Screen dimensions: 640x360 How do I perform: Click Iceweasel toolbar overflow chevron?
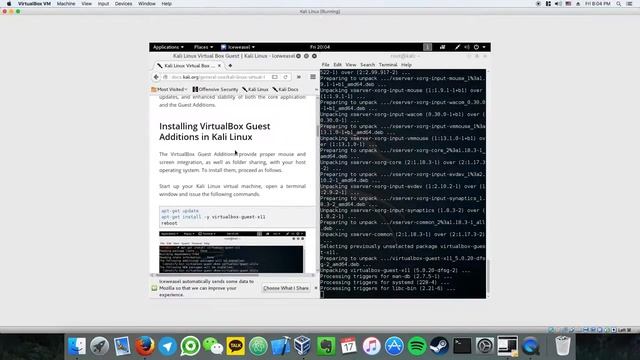[299, 77]
